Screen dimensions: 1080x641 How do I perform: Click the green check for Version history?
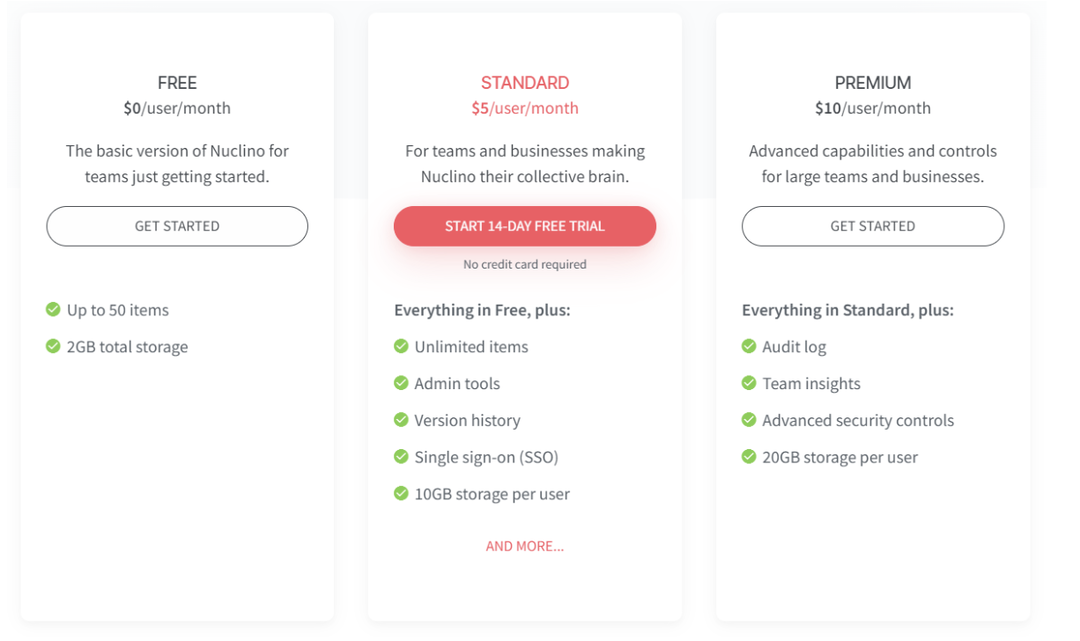coord(401,419)
